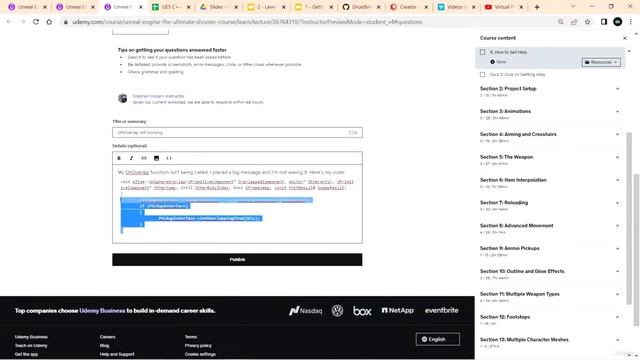Go back to the previous browser page

(x=9, y=22)
